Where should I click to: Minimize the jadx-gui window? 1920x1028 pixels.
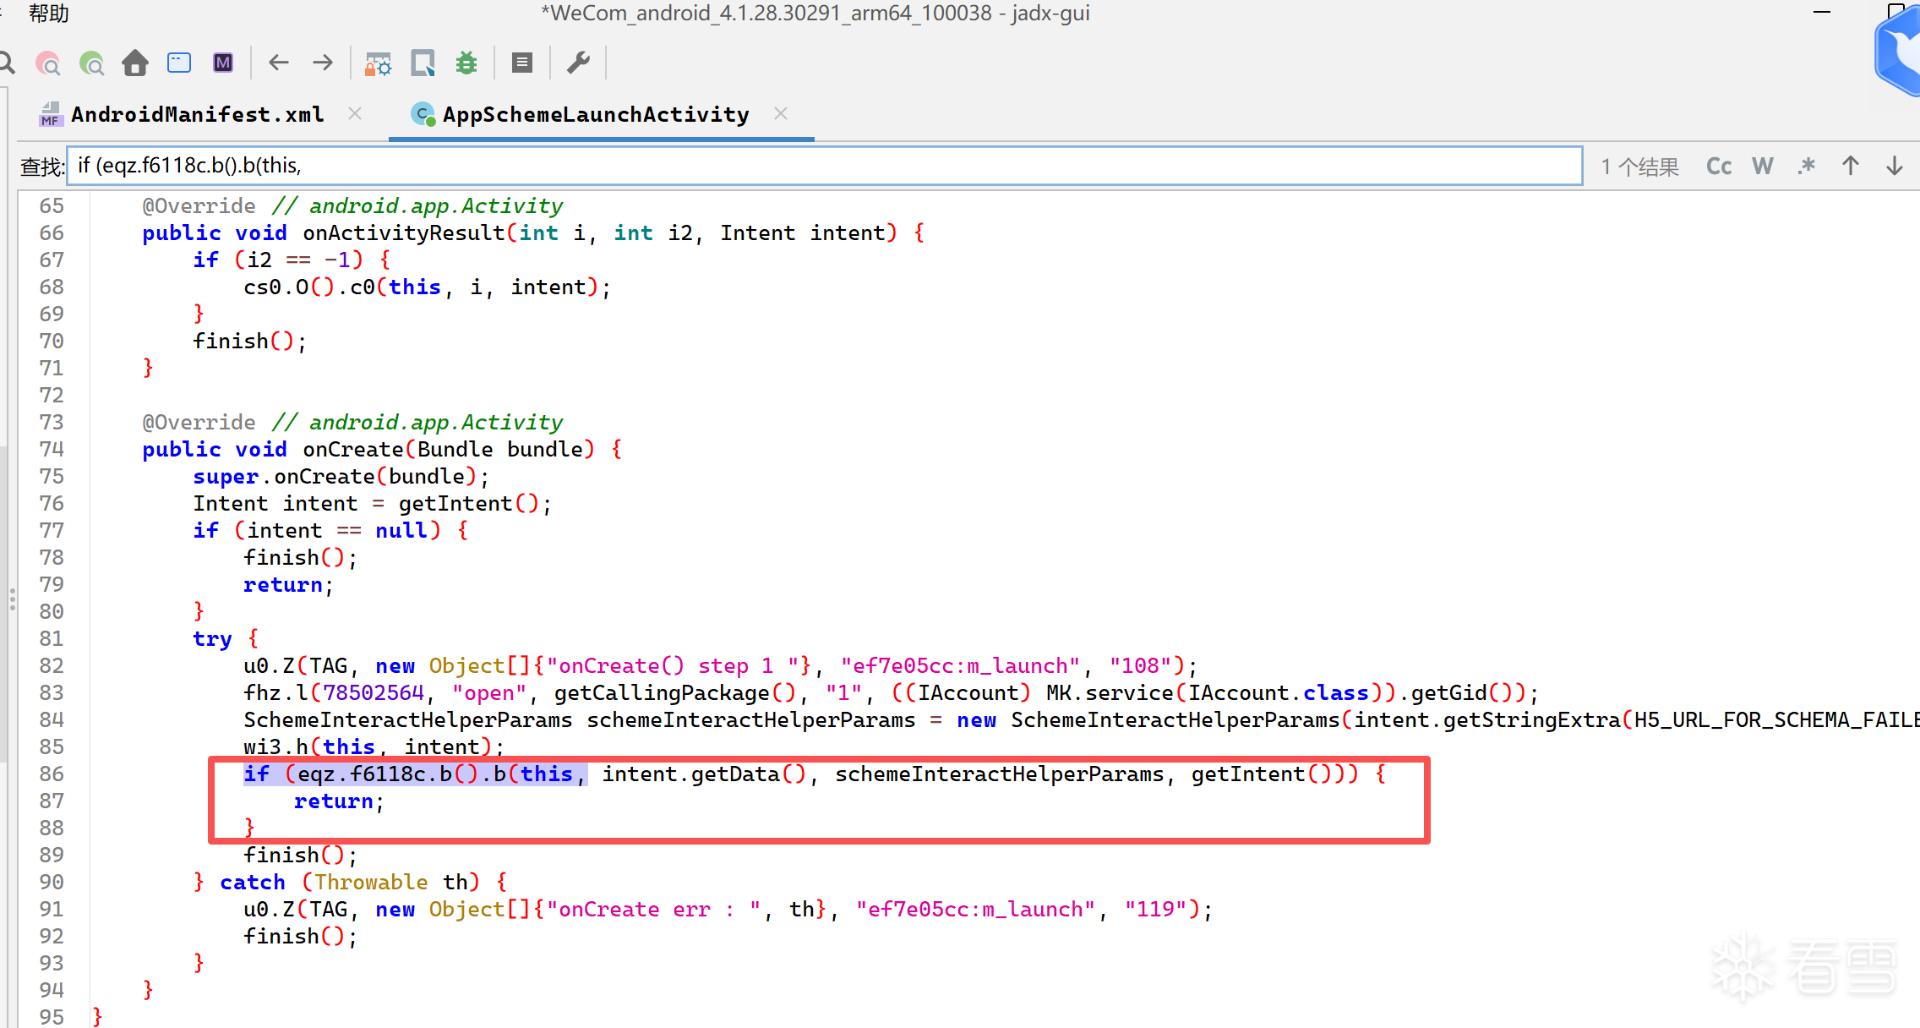pos(1822,13)
